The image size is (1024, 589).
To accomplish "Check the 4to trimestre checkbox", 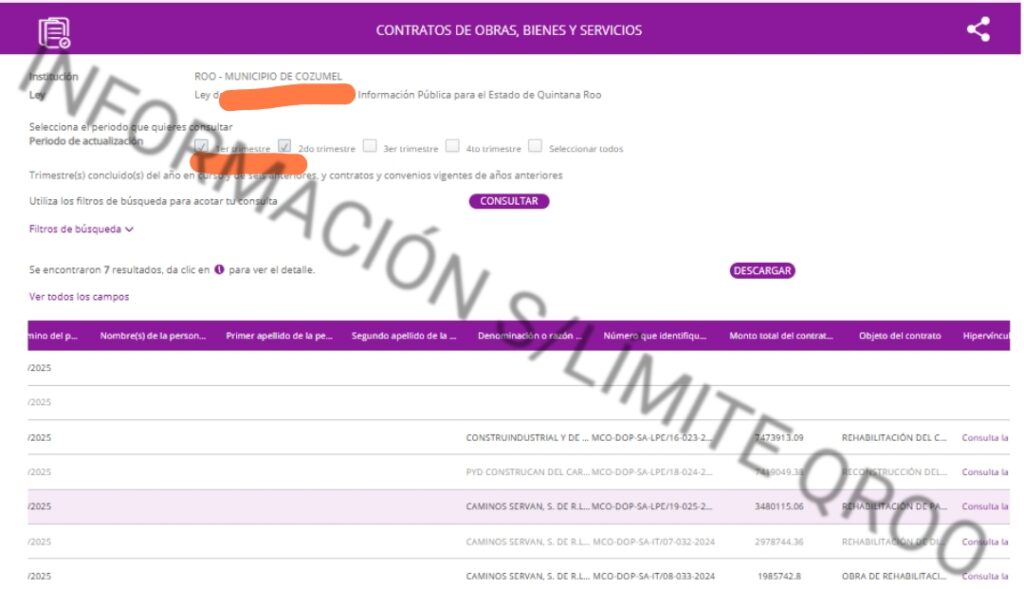I will (453, 146).
